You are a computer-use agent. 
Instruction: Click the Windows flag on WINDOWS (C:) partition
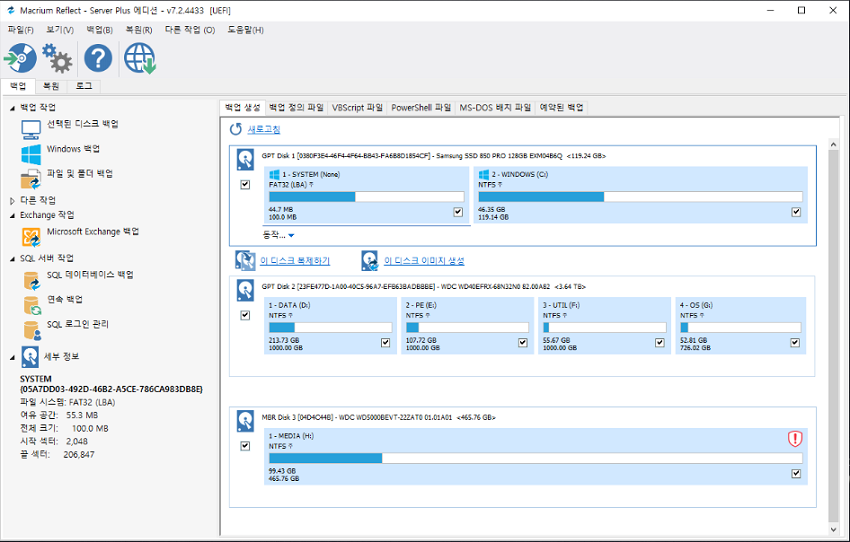click(x=484, y=175)
